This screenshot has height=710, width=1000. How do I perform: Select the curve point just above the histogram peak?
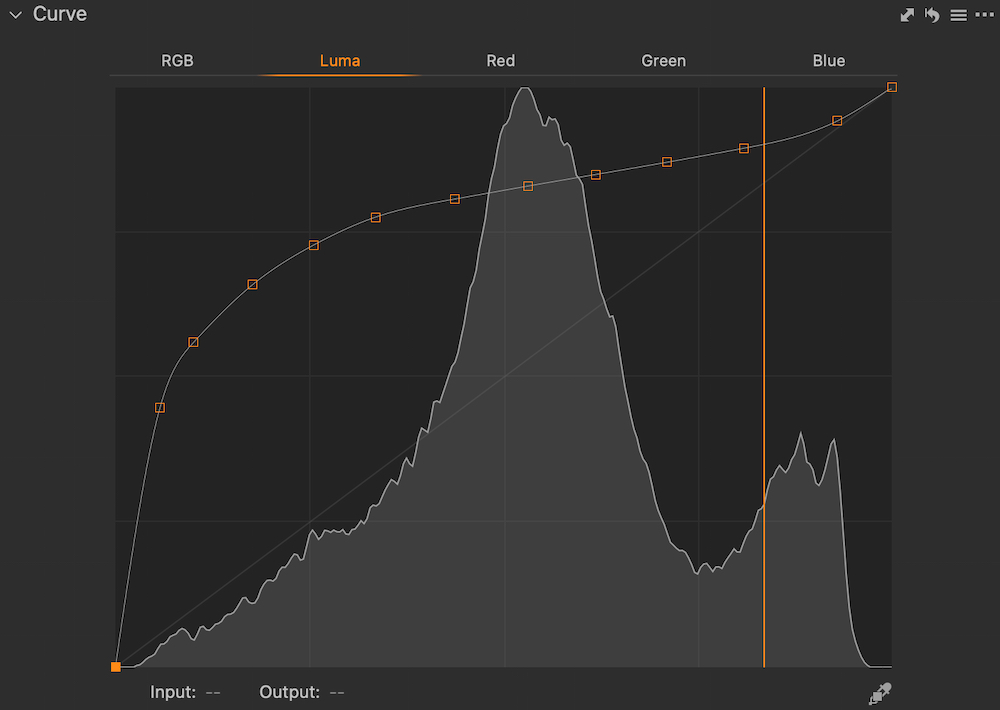(529, 186)
